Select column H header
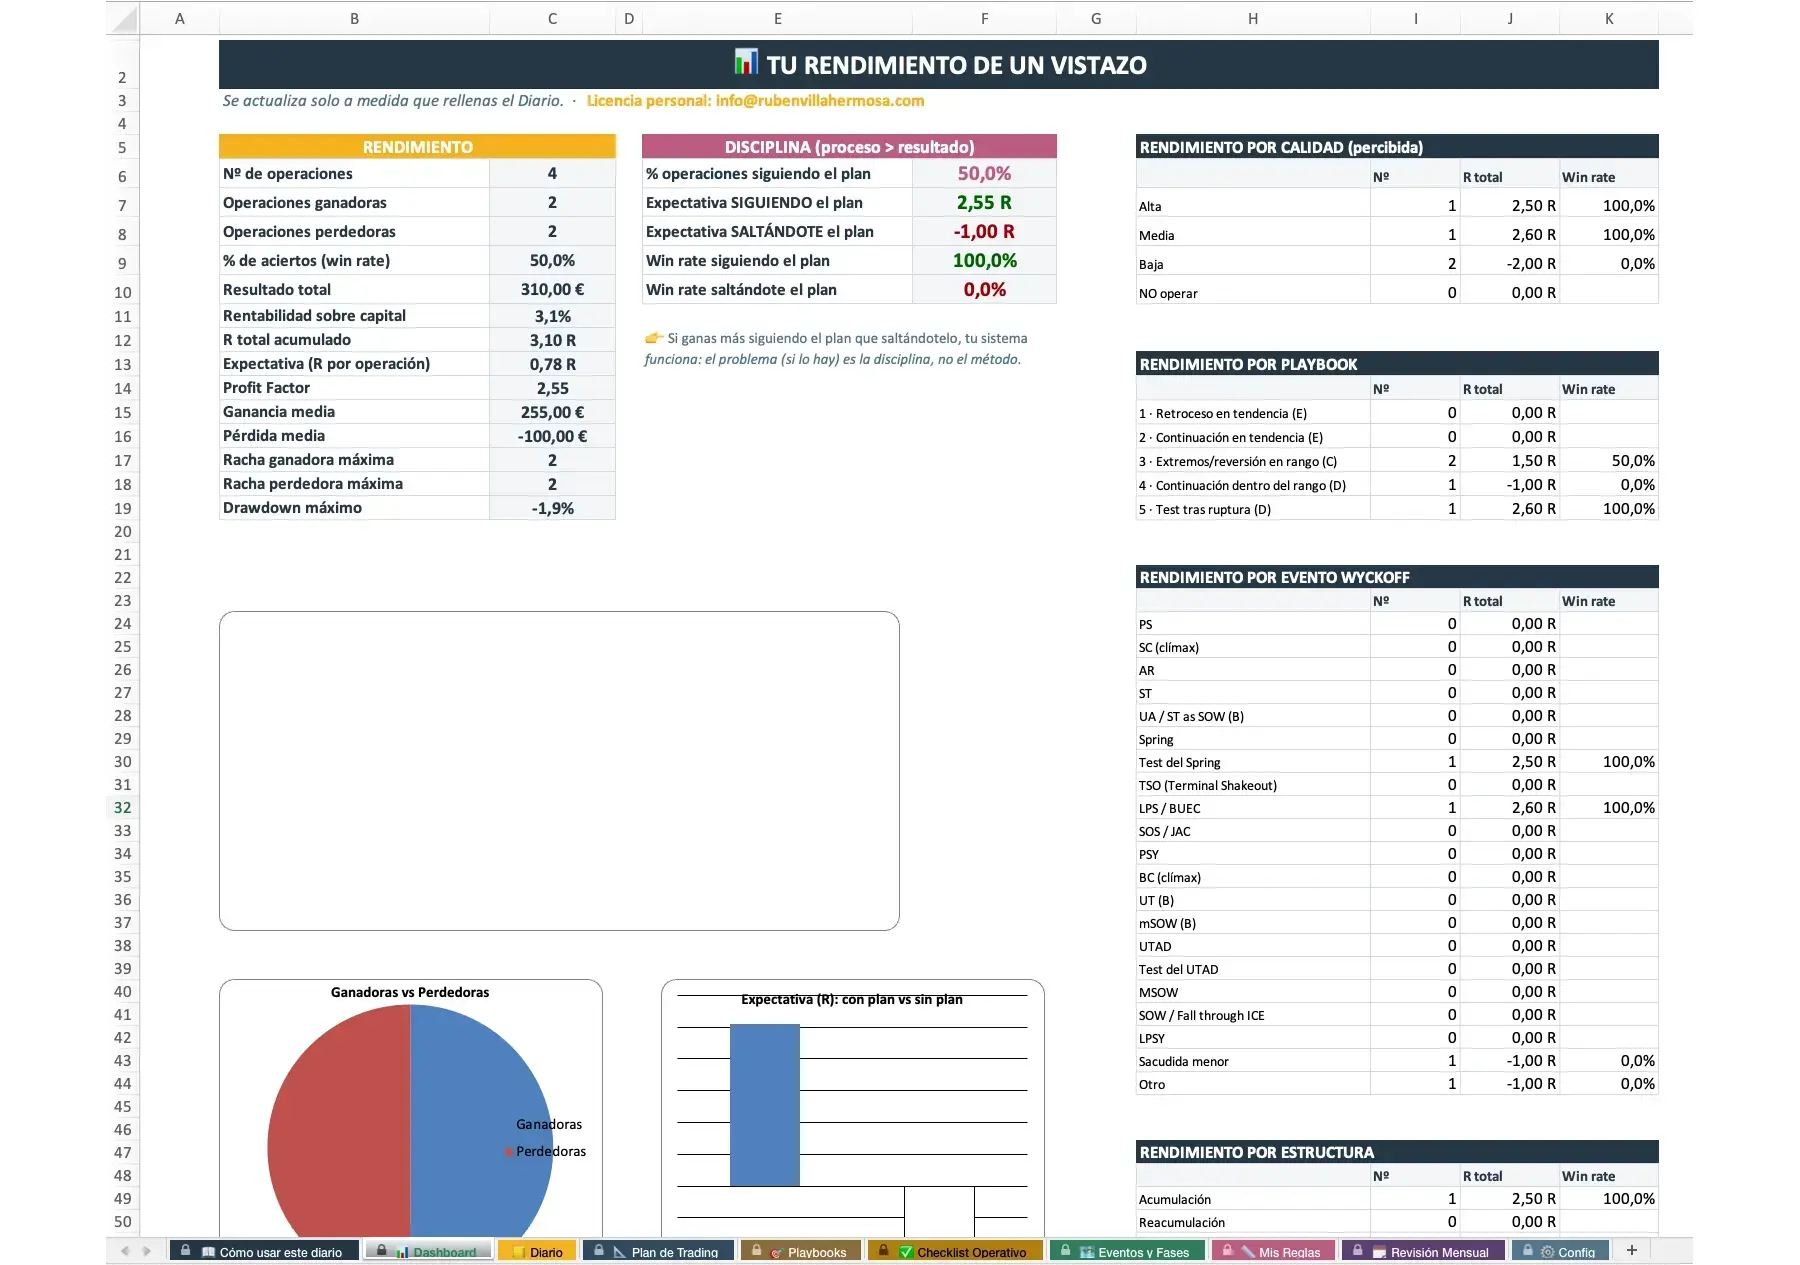The width and height of the screenshot is (1800, 1265). click(x=1252, y=18)
